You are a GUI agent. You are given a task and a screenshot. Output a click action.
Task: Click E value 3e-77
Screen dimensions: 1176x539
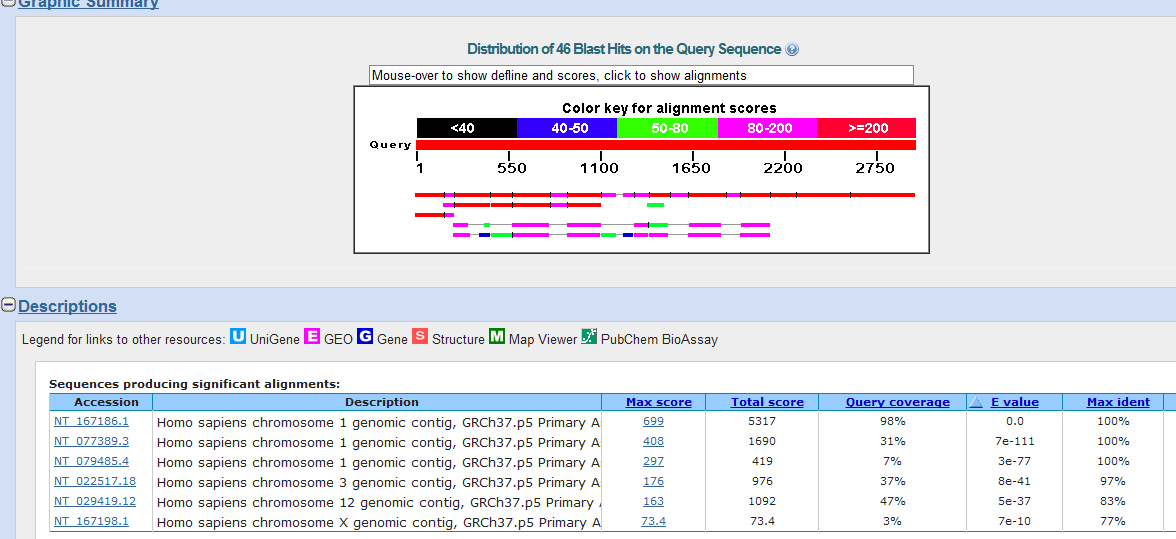click(1015, 461)
